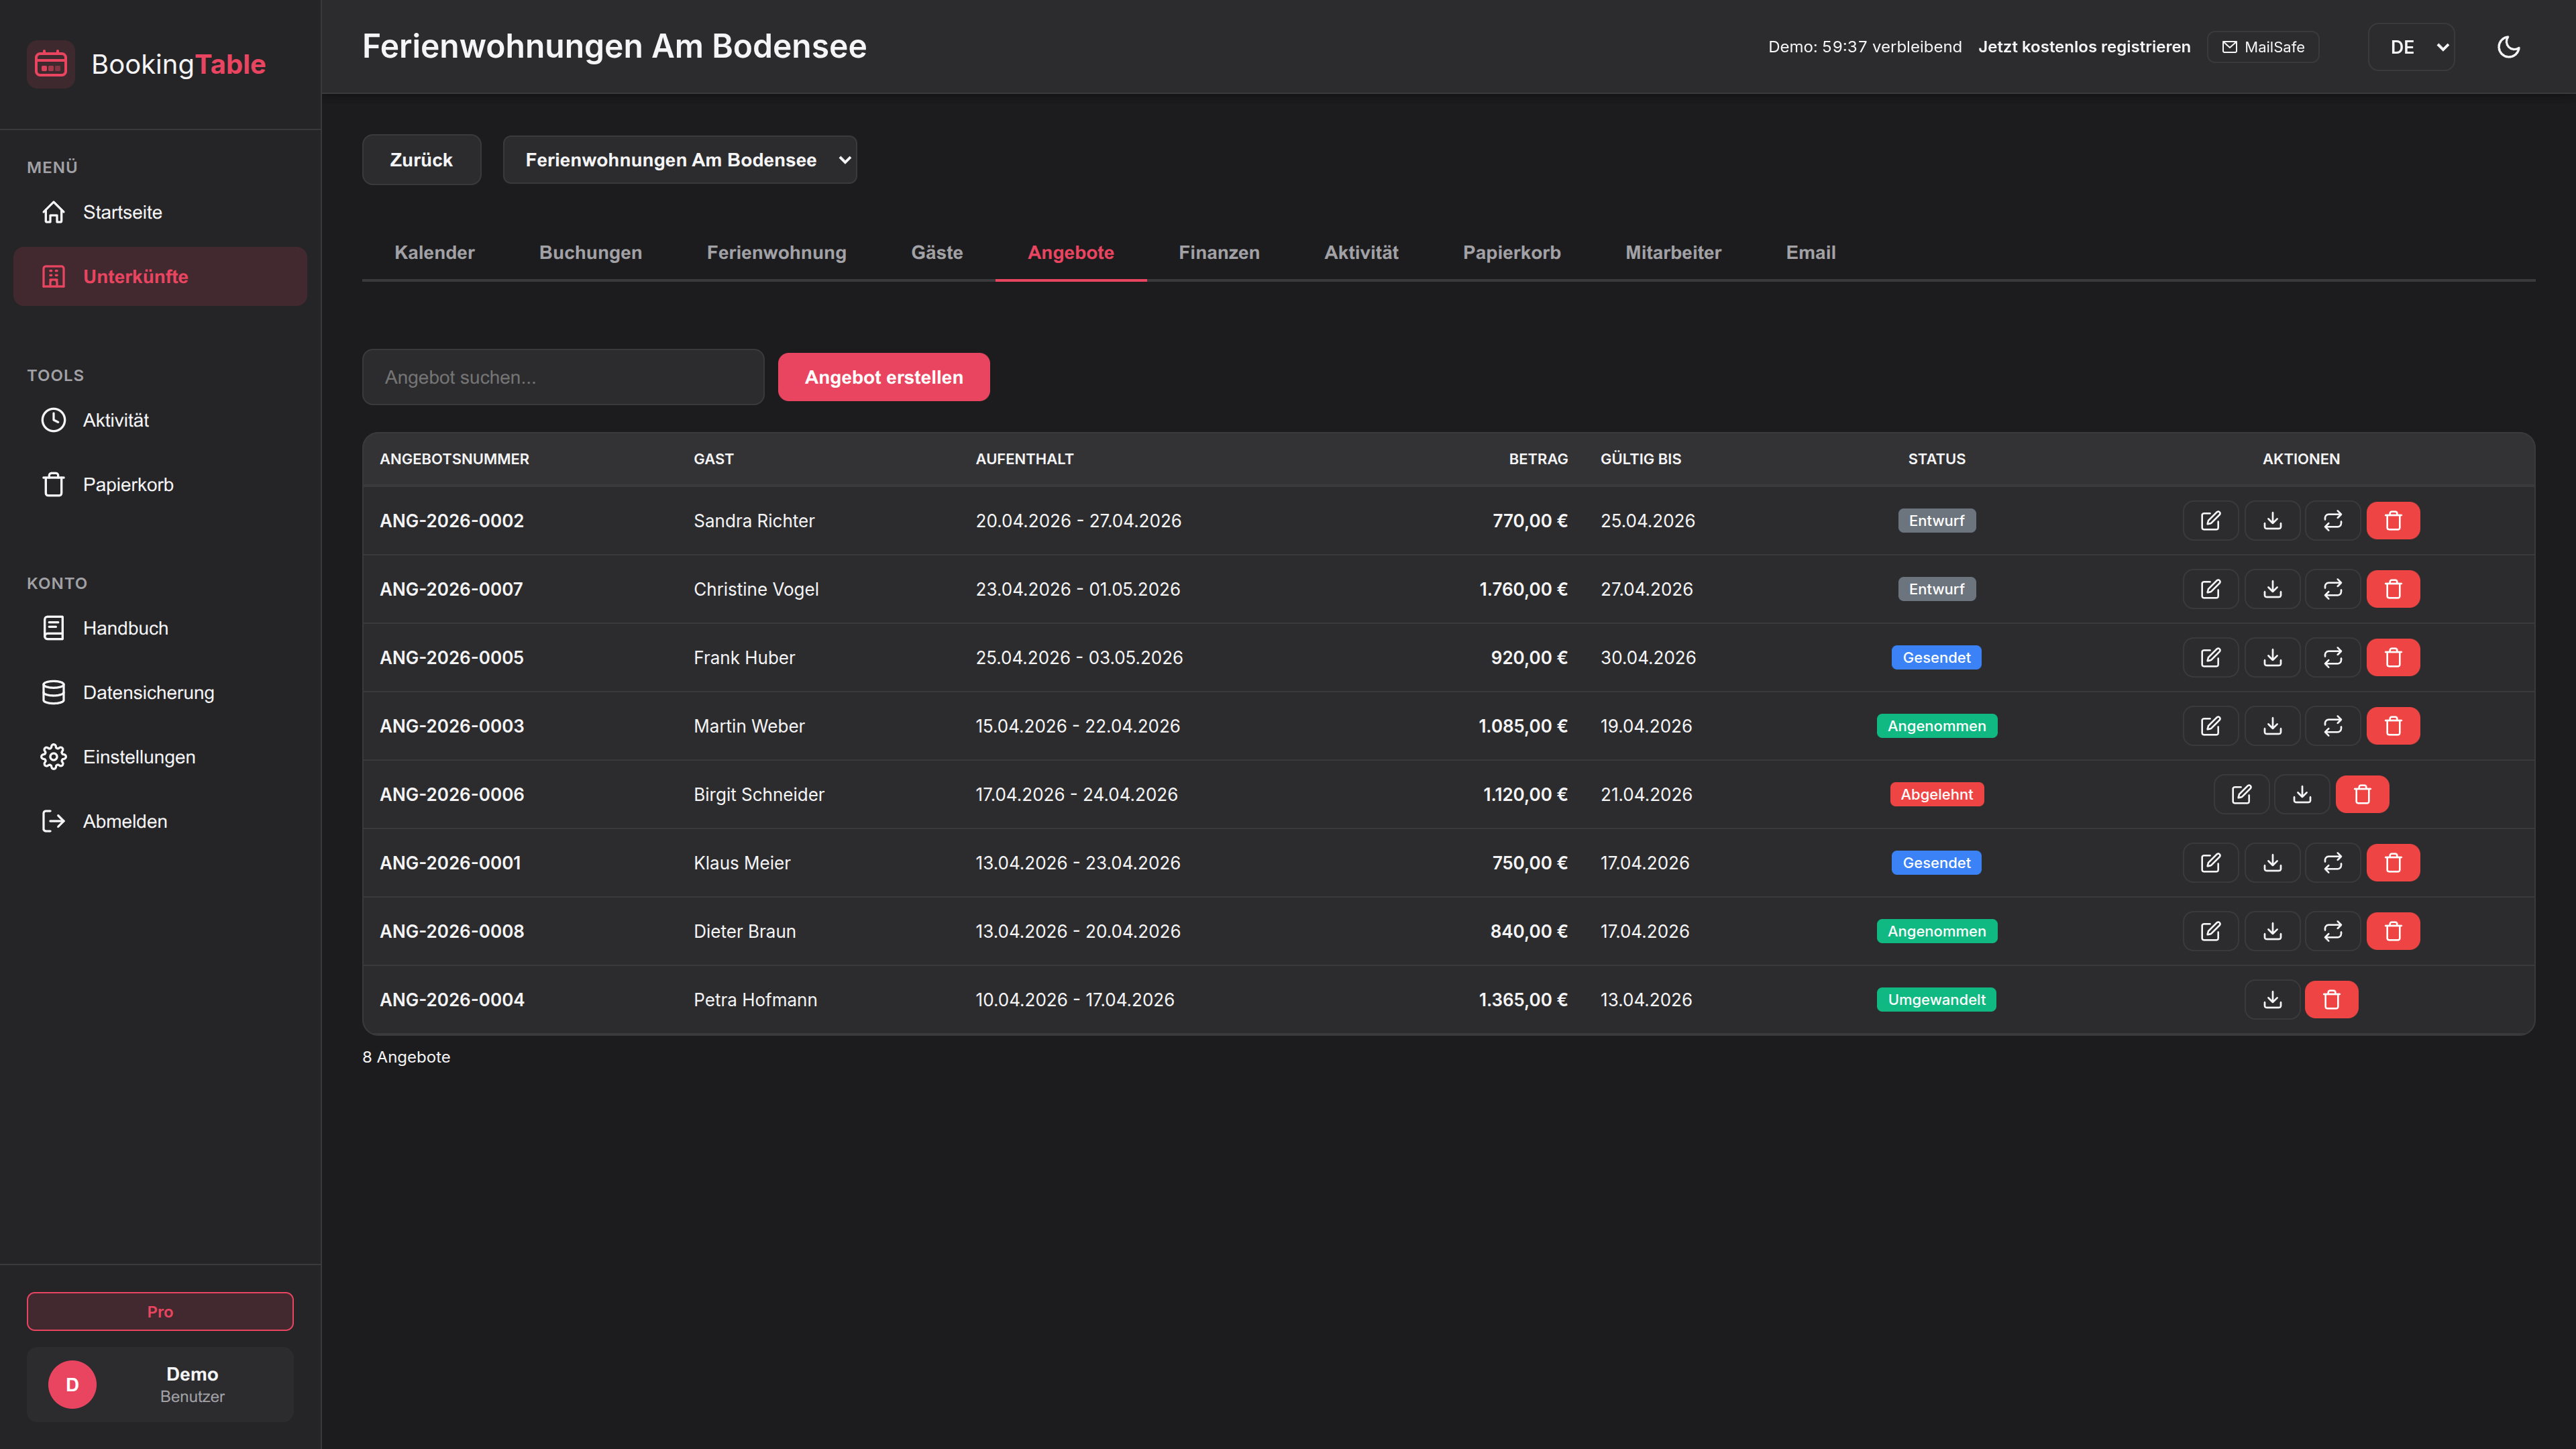Download Christine Vogel's offer
Screen dimensions: 2576x1449
point(2272,589)
